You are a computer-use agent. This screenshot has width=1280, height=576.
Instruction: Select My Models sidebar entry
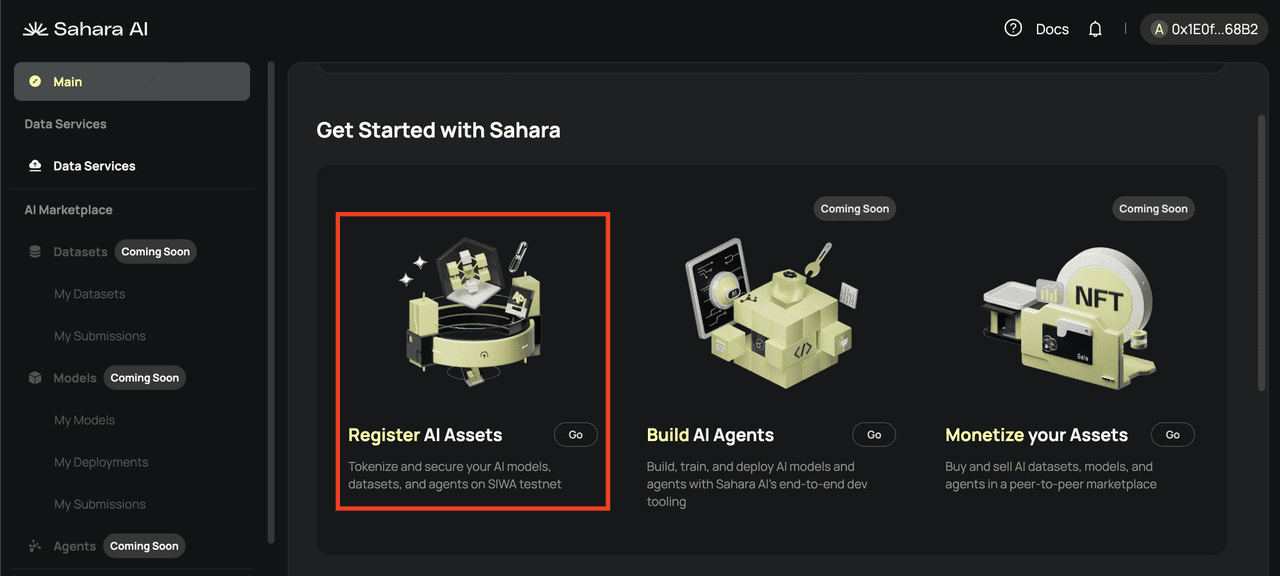(84, 420)
